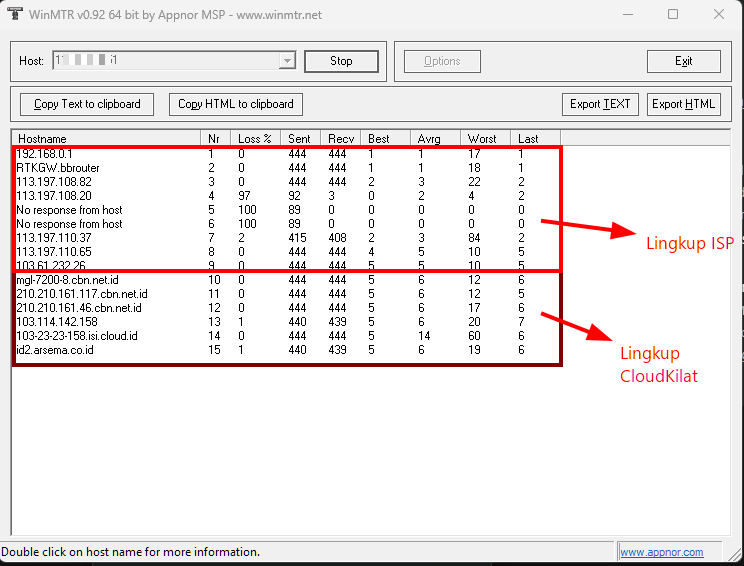Viewport: 744px width, 566px height.
Task: Click Export HTML button
Action: (683, 104)
